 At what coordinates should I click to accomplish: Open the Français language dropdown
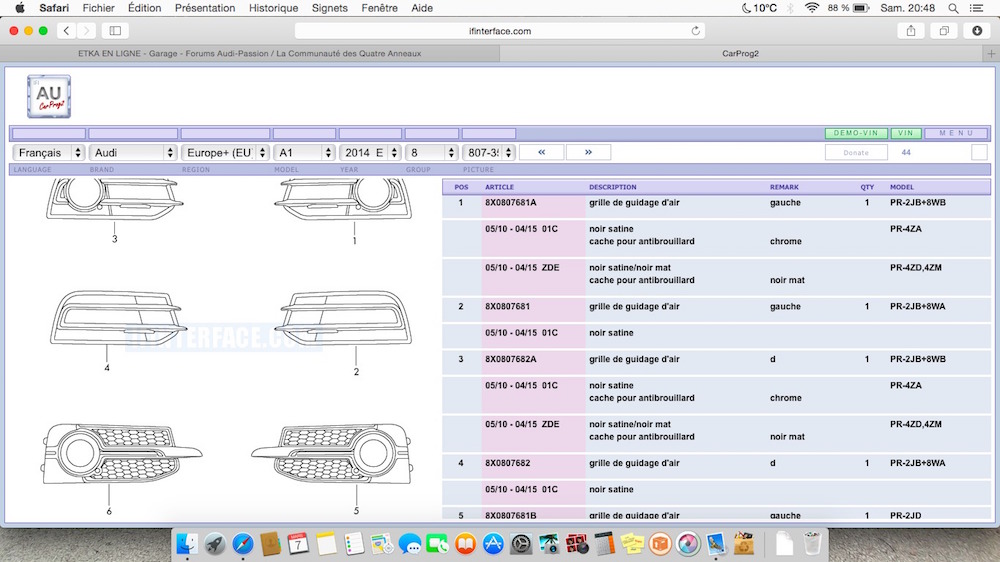tap(49, 153)
